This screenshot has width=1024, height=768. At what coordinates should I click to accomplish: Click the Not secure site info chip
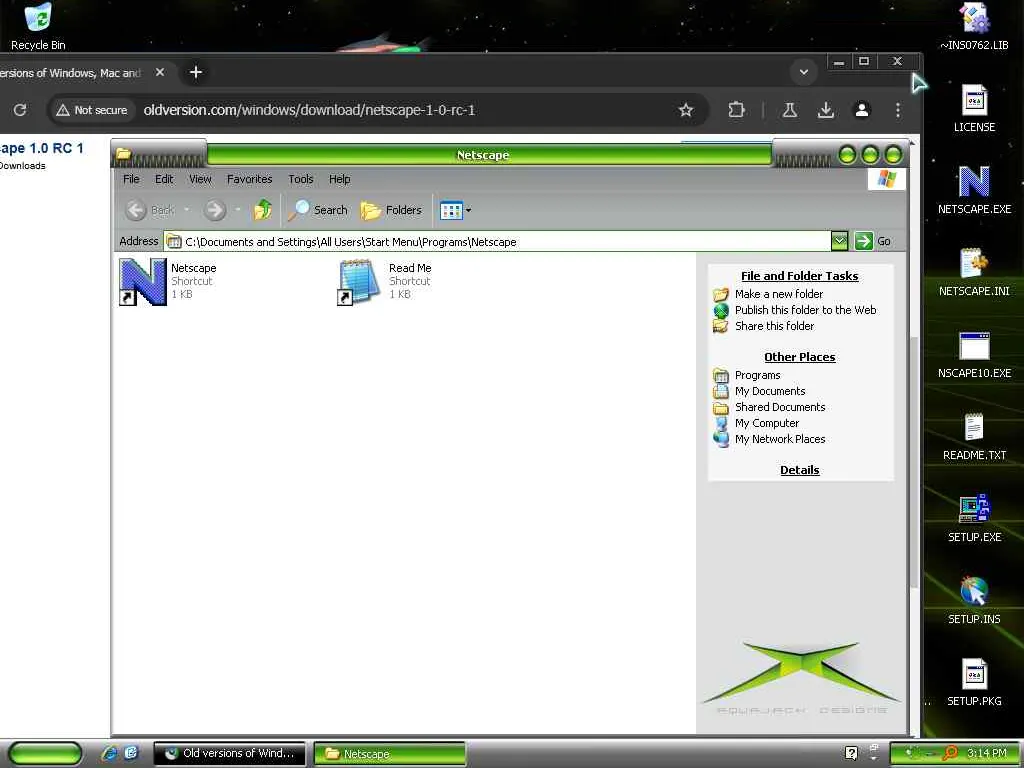91,110
